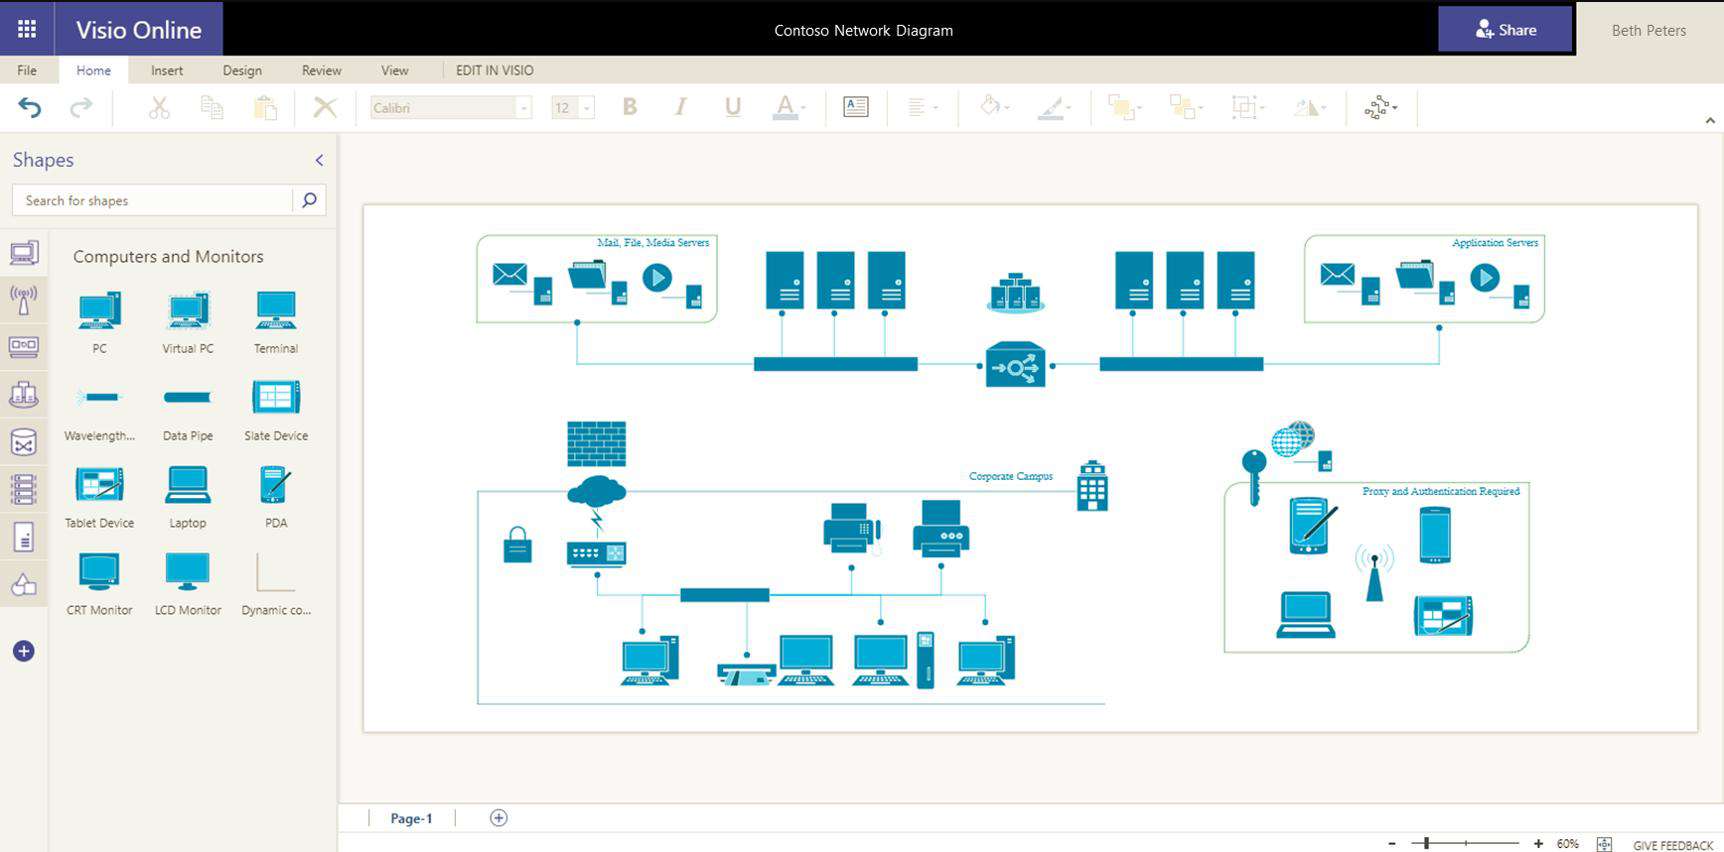
Task: Switch to the Insert tab
Action: tap(167, 70)
